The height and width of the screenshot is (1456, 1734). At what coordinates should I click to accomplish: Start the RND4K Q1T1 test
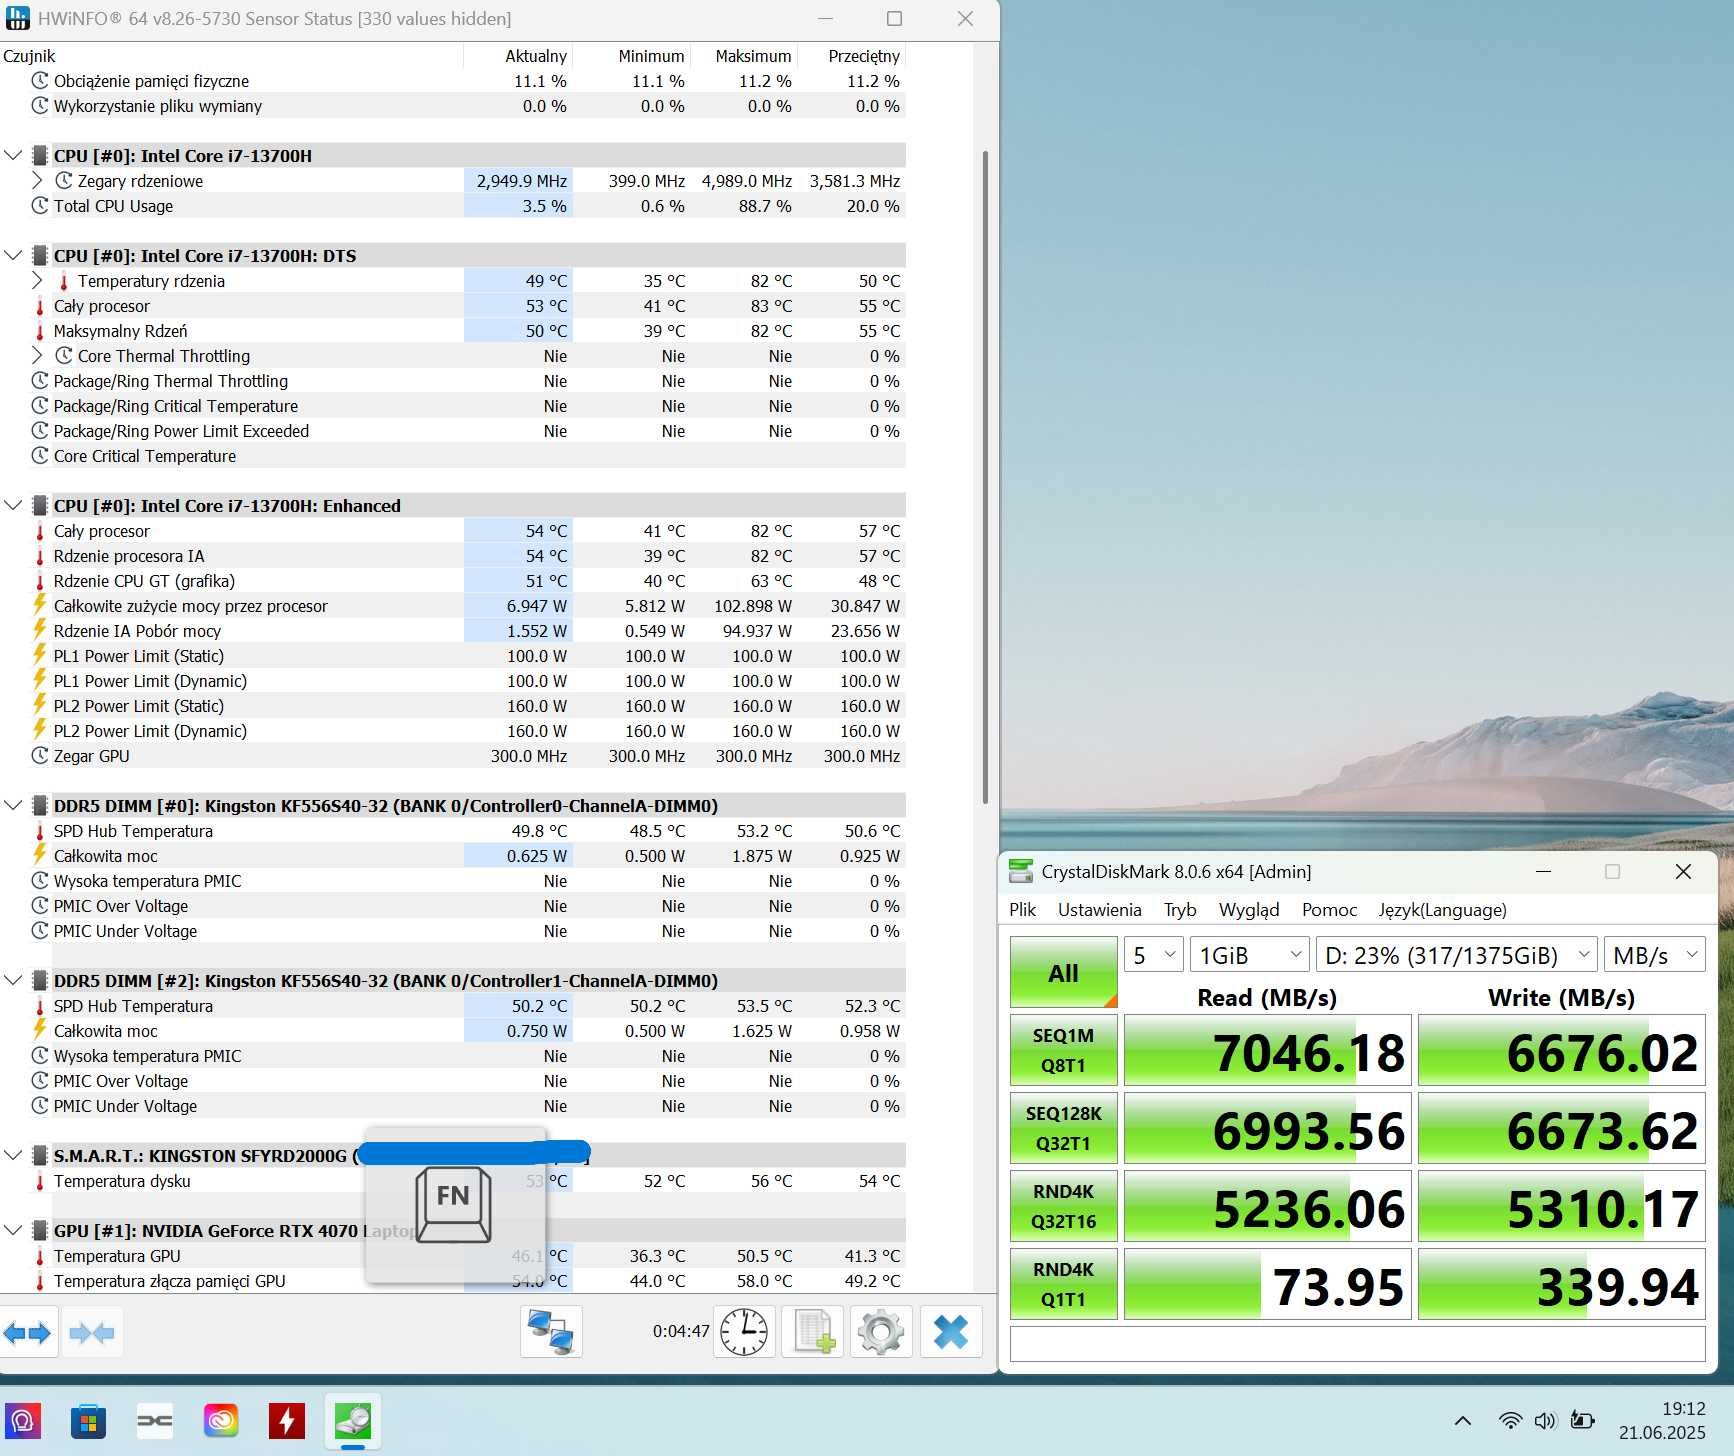(1063, 1284)
